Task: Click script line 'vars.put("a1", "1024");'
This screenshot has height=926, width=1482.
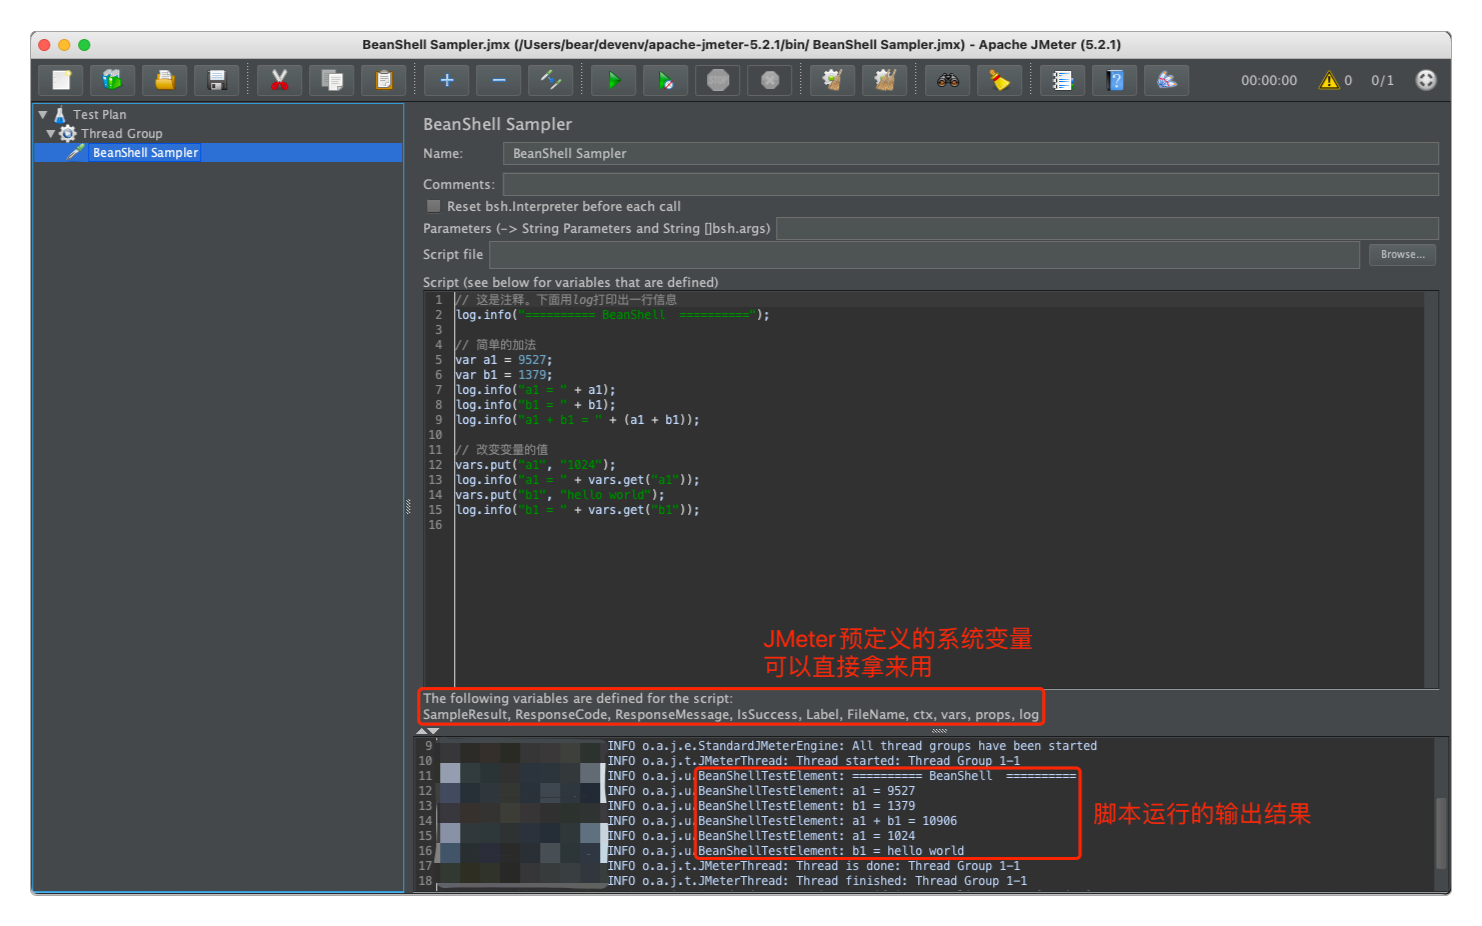Action: (536, 465)
